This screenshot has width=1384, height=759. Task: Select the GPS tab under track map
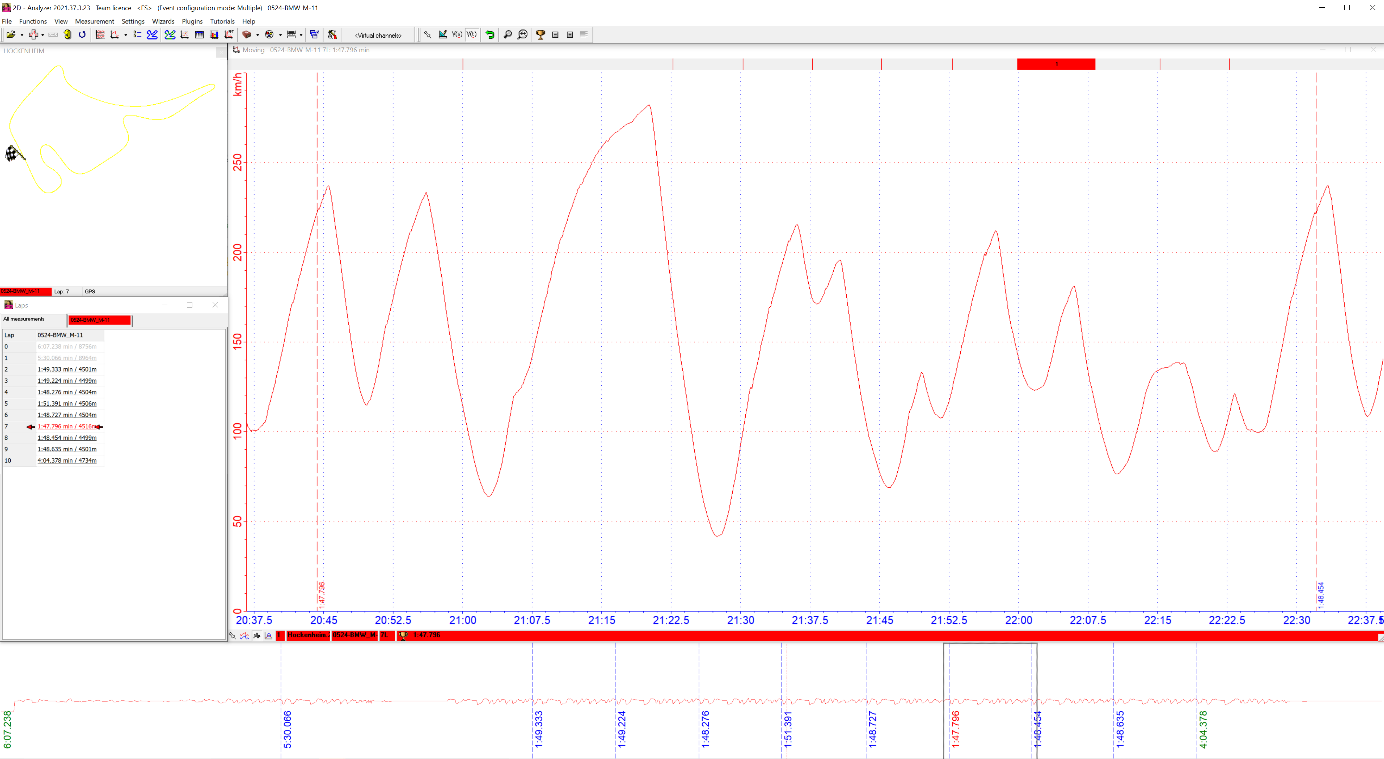(x=90, y=291)
